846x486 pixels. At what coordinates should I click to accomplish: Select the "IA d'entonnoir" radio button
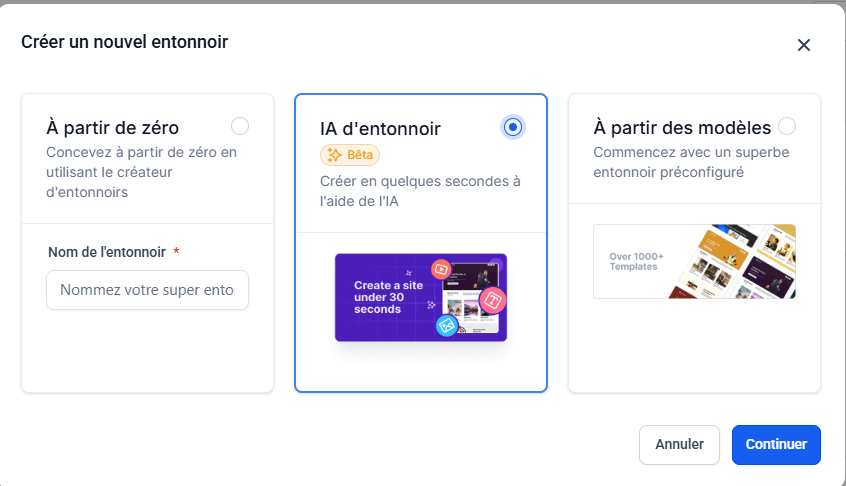tap(513, 127)
